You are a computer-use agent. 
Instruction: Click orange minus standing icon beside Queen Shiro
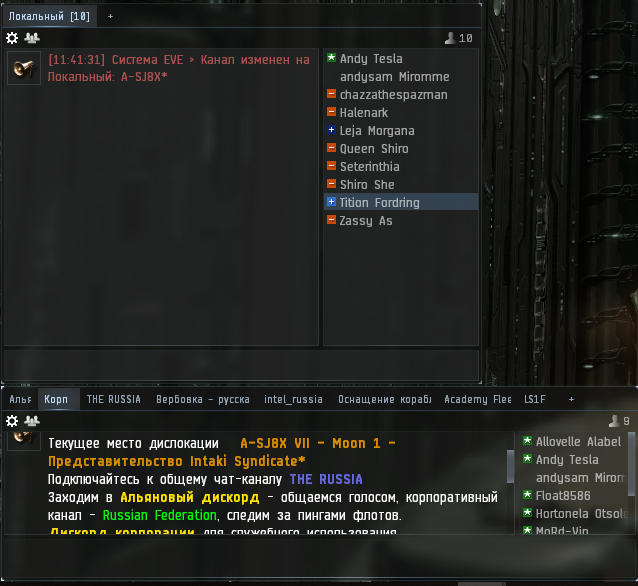point(332,148)
